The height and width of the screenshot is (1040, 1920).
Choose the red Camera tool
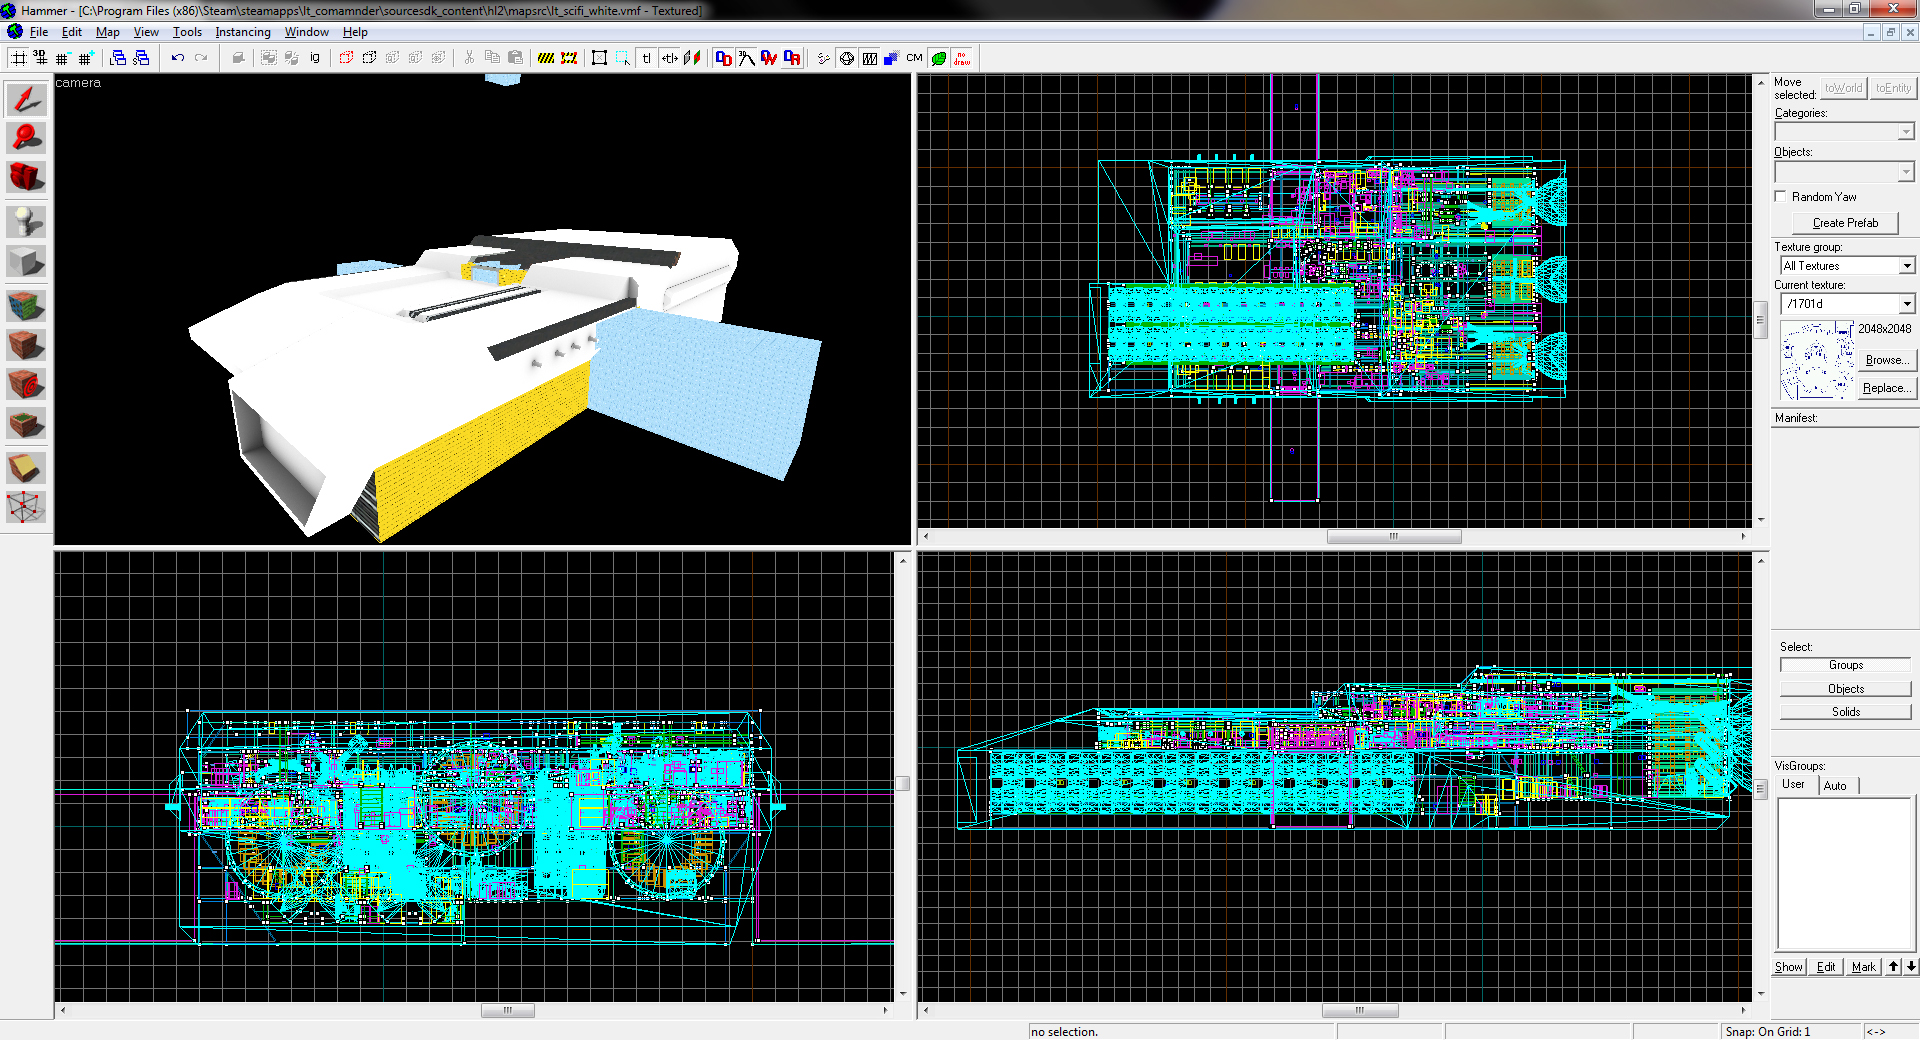pyautogui.click(x=26, y=177)
